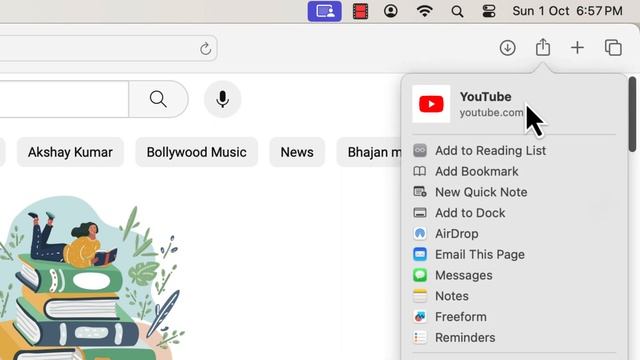Viewport: 640px width, 360px height.
Task: Choose Add to Reading List
Action: 514,151
